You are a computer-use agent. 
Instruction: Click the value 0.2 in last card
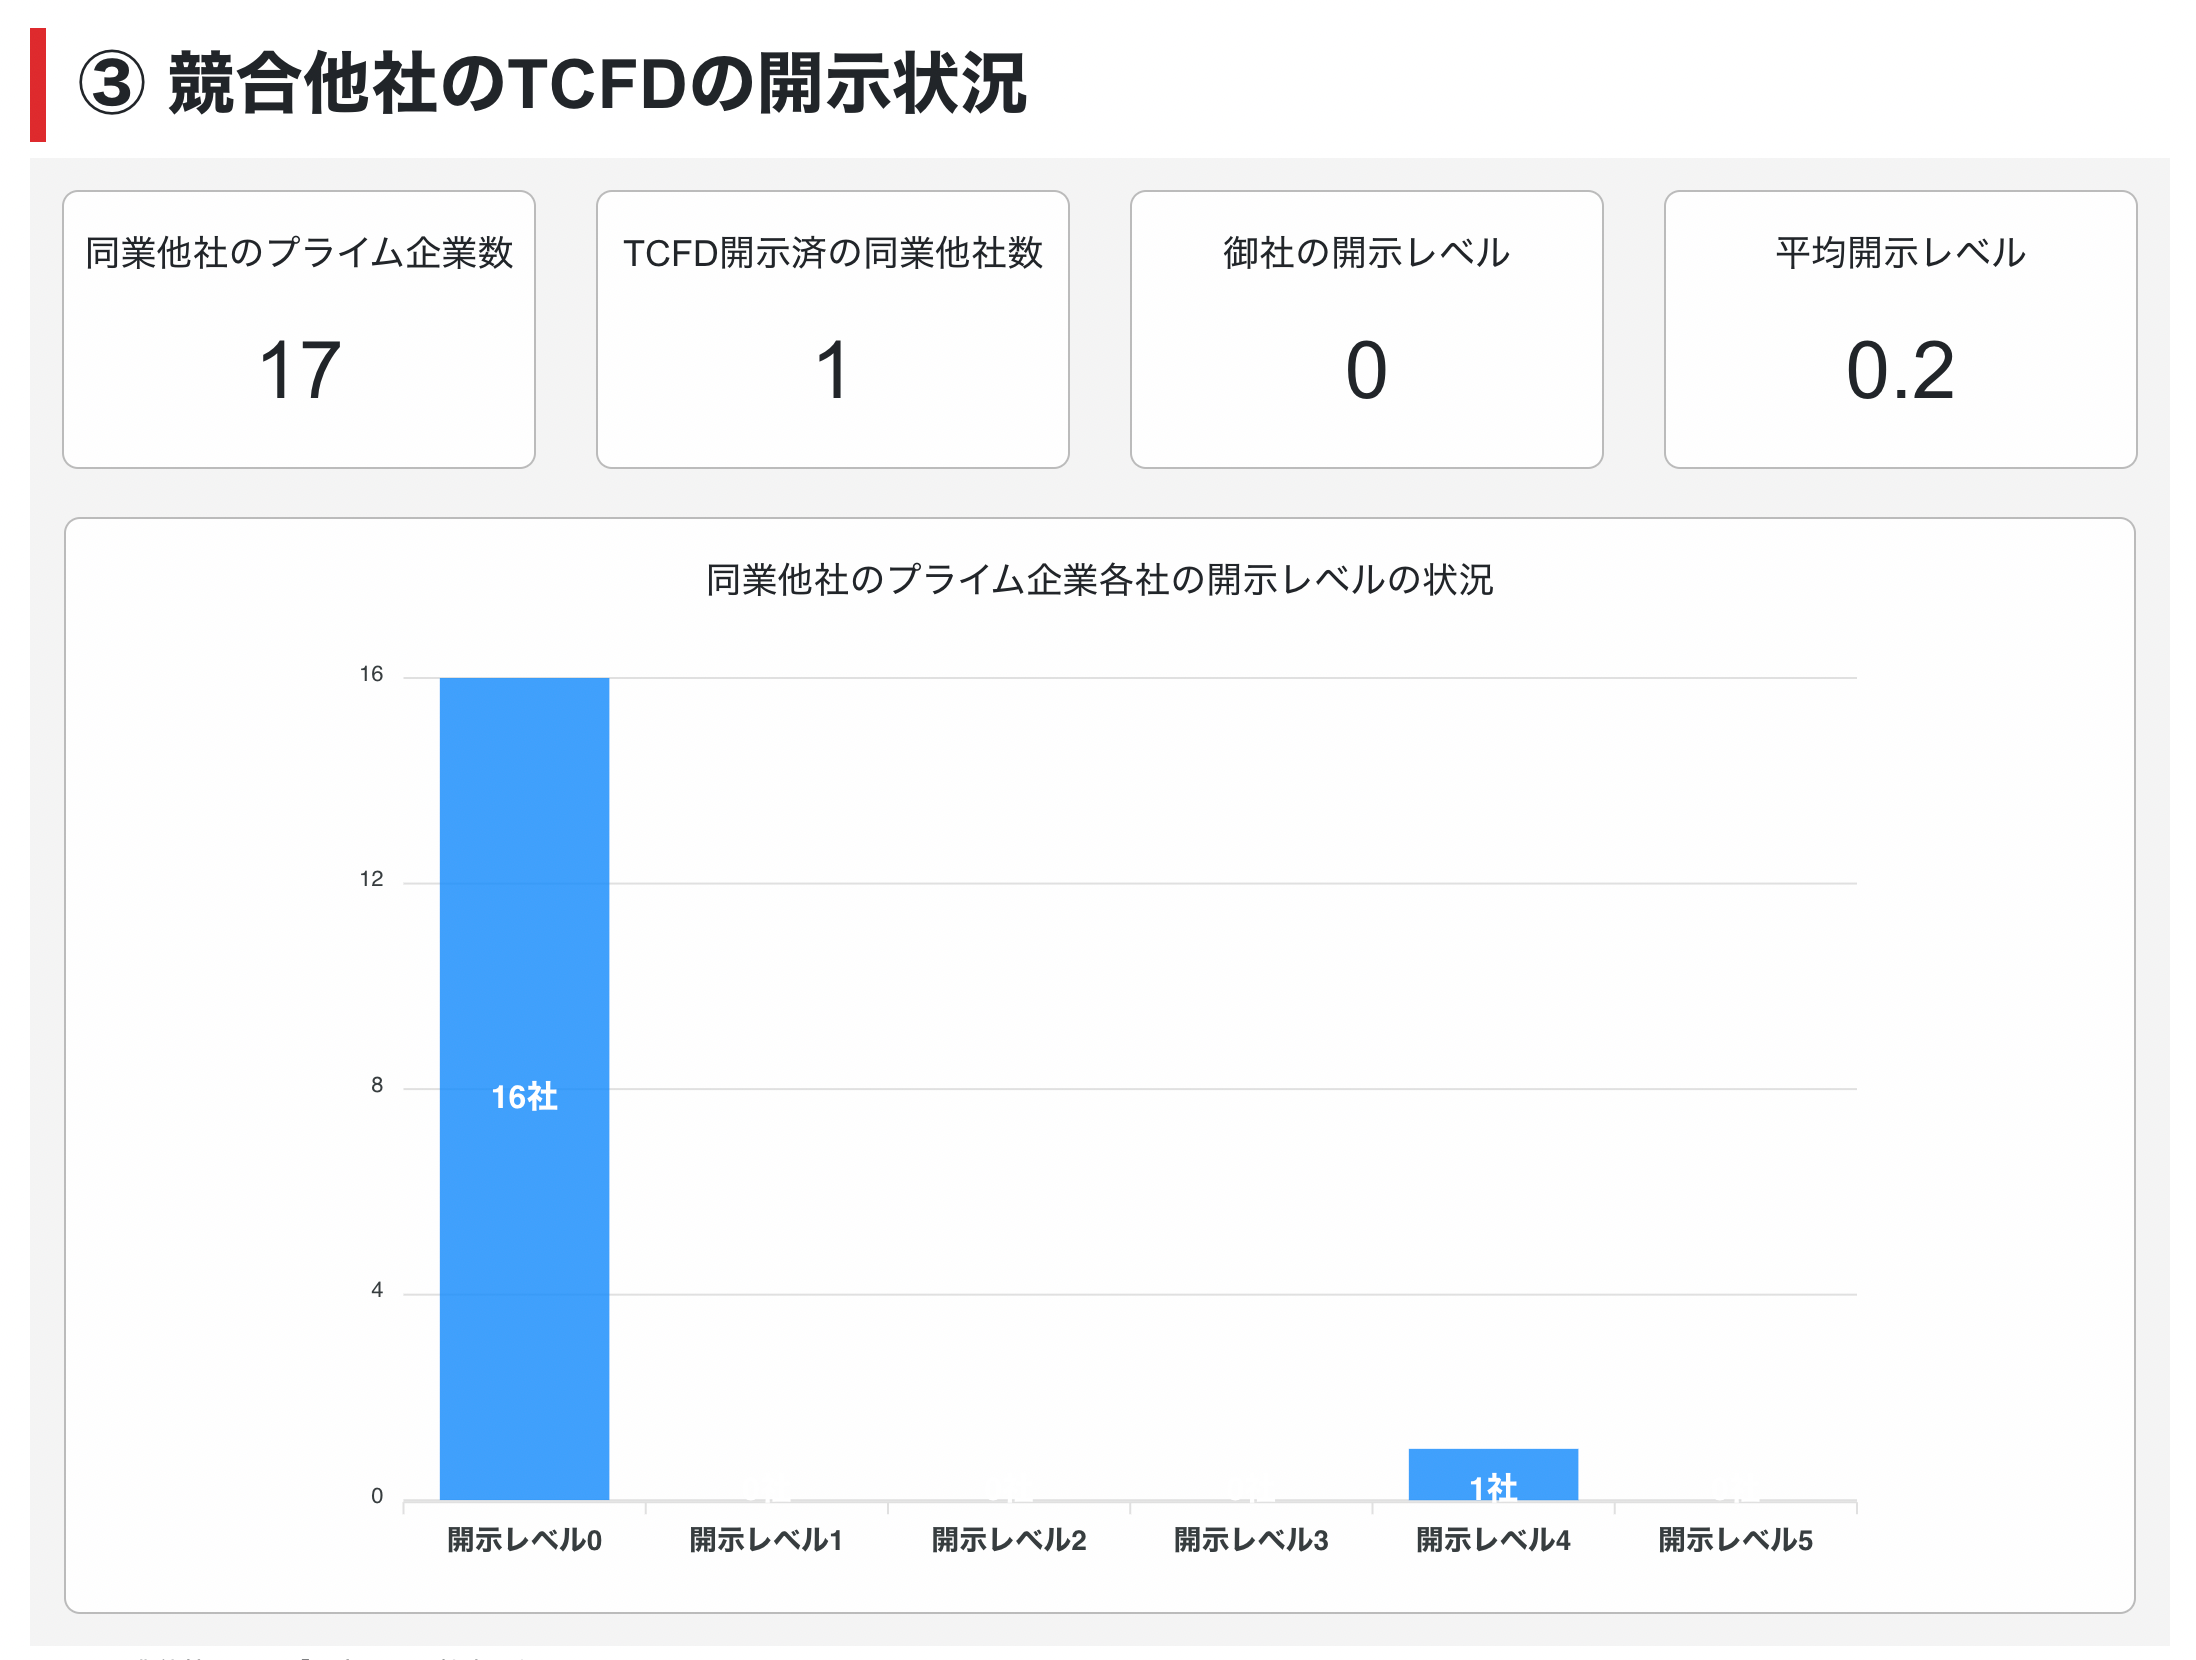1900,370
